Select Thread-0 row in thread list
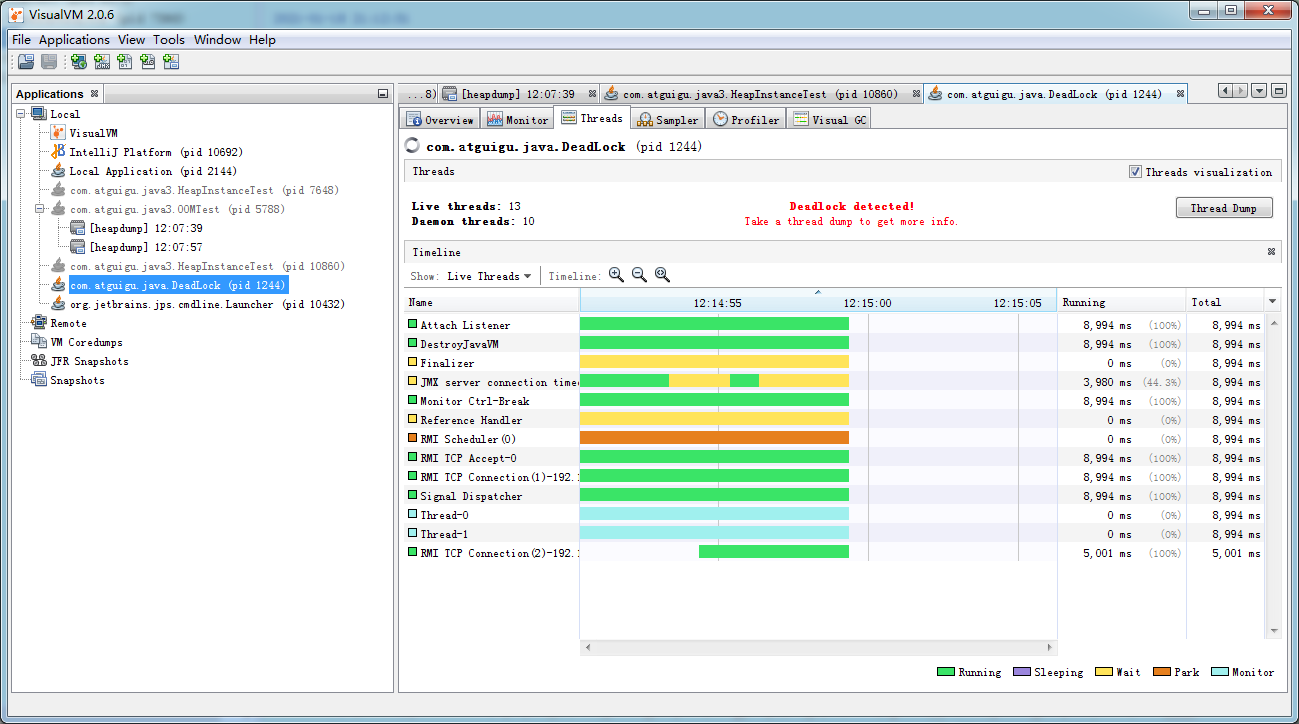The image size is (1299, 724). (833, 515)
